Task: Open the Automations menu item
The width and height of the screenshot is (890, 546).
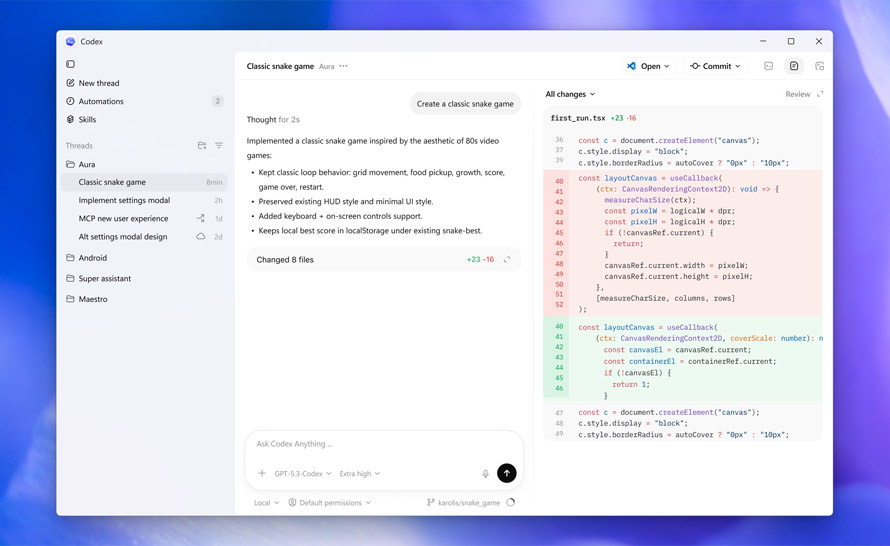Action: (x=101, y=101)
